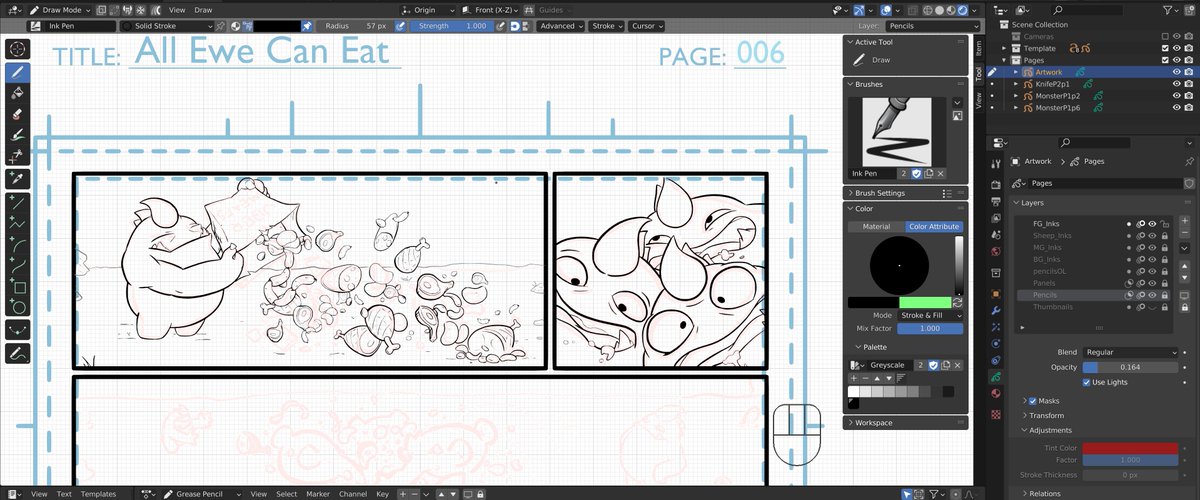
Task: Select the Fill bucket tool
Action: pyautogui.click(x=18, y=93)
